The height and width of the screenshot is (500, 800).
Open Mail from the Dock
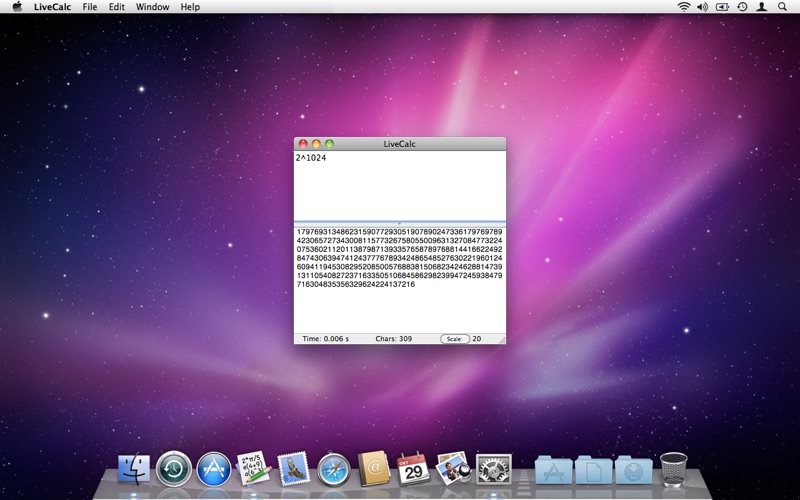293,468
